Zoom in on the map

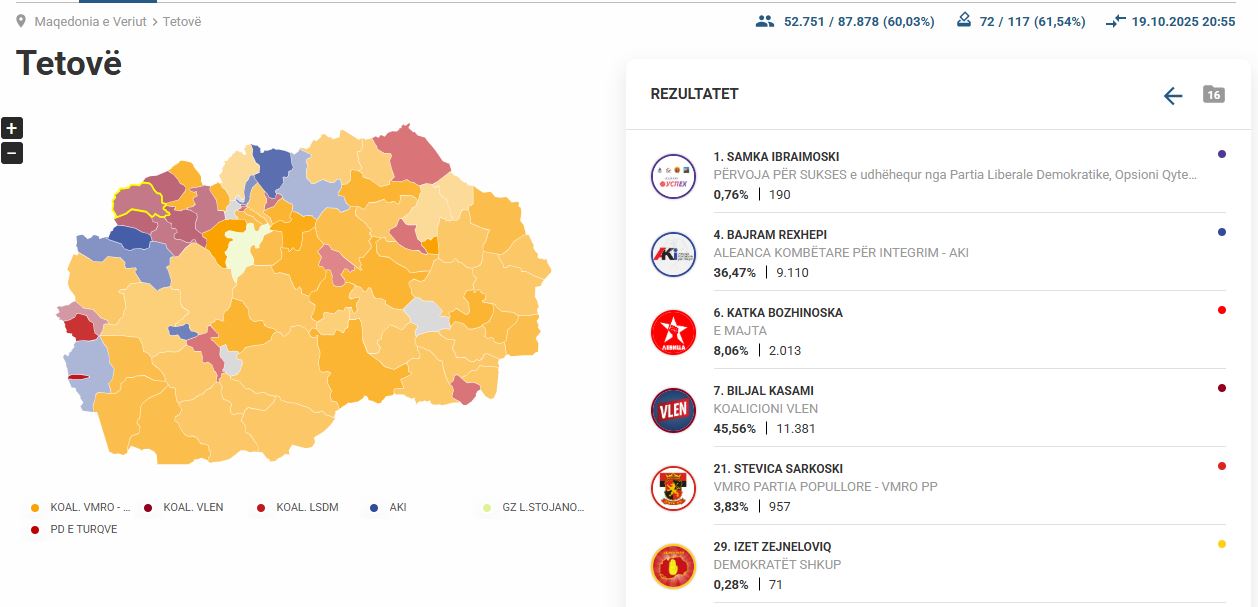(x=12, y=128)
